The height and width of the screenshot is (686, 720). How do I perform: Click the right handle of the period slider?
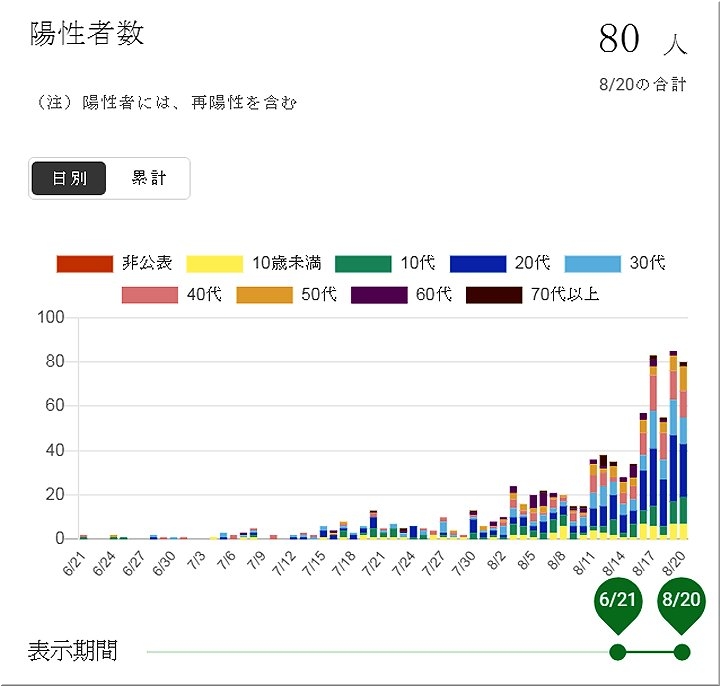683,652
